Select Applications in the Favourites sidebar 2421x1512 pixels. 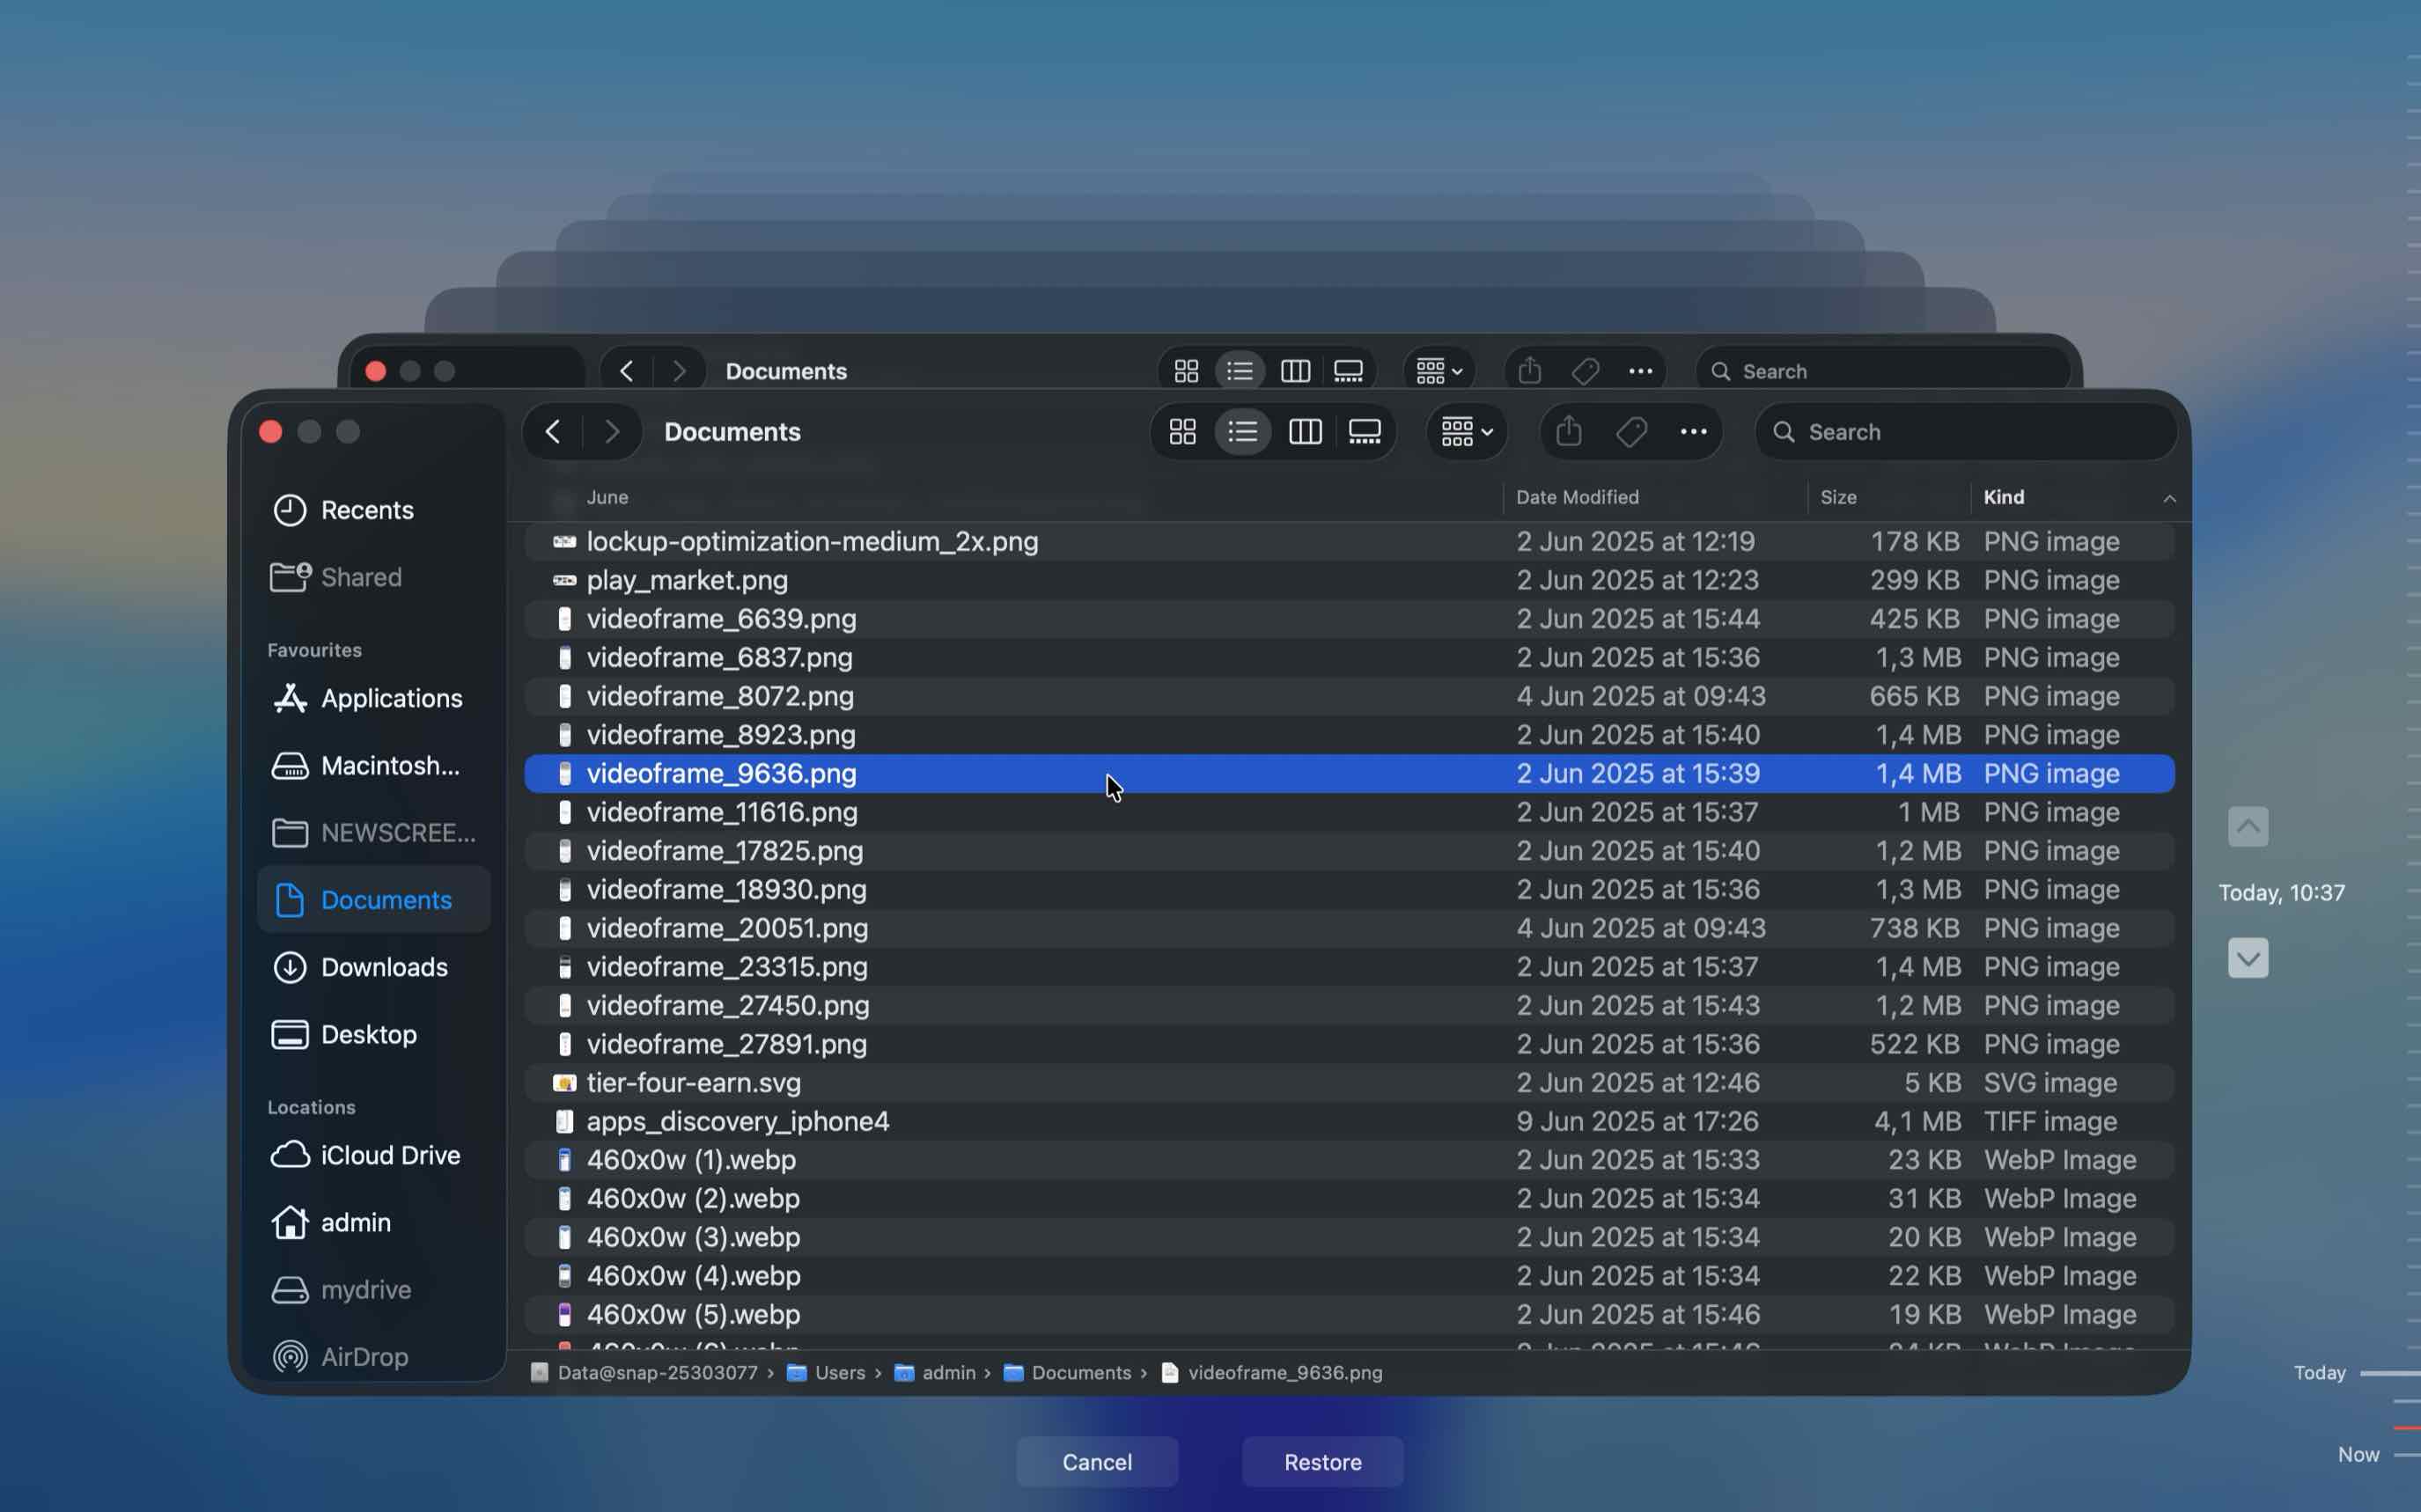pyautogui.click(x=391, y=698)
